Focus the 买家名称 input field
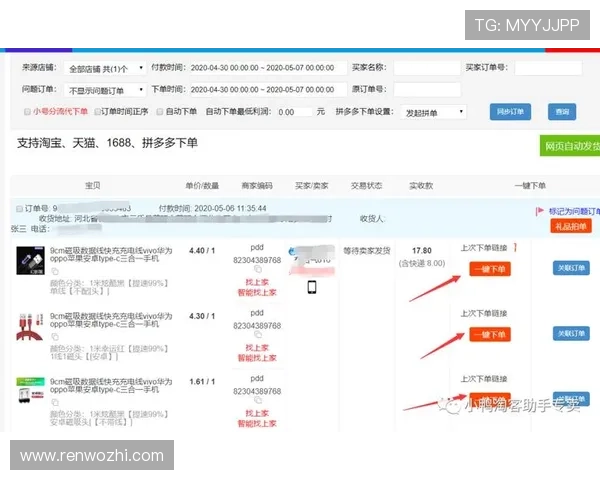600x480 pixels. point(427,68)
